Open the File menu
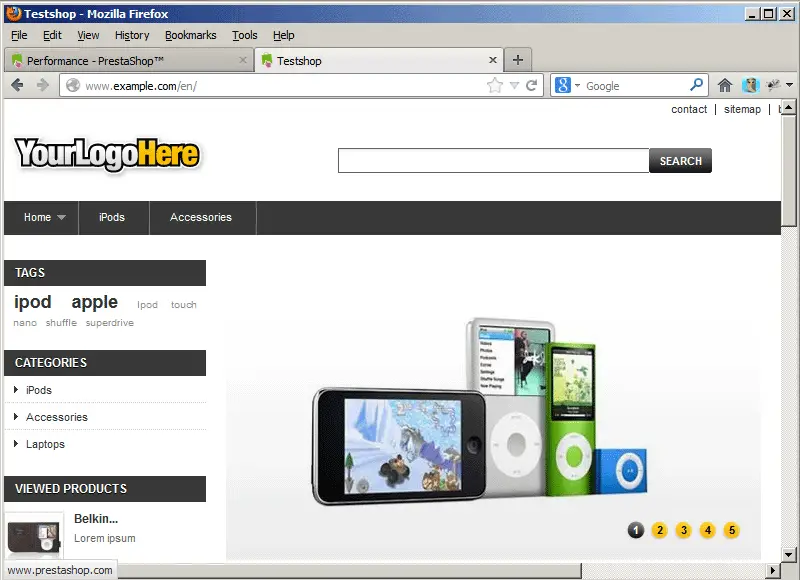800x580 pixels. [19, 35]
